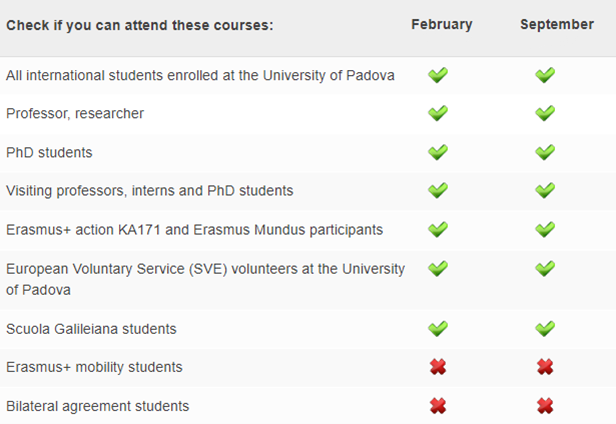Click February checkmark for PhD students row
Image resolution: width=616 pixels, height=424 pixels.
pyautogui.click(x=438, y=152)
